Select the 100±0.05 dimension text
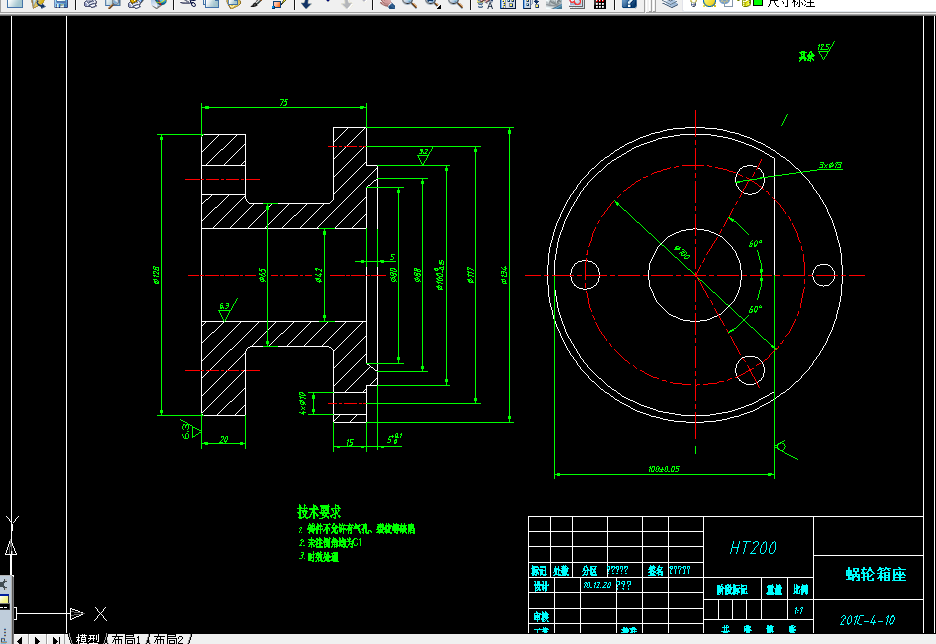Image resolution: width=936 pixels, height=644 pixels. (664, 469)
